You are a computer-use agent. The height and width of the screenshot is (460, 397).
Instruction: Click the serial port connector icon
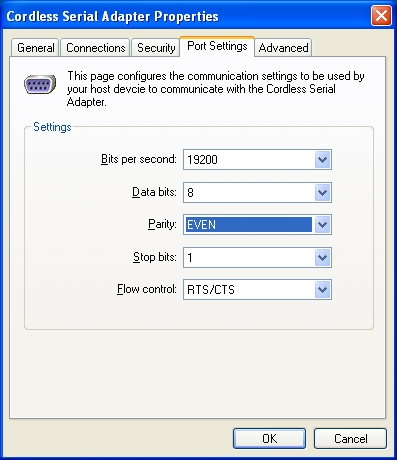tap(40, 84)
